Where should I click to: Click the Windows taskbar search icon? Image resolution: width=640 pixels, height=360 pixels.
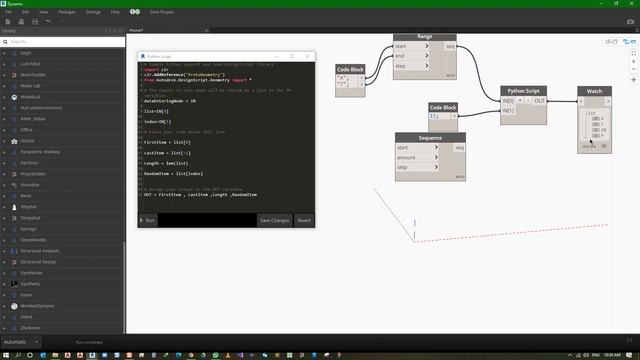pyautogui.click(x=18, y=355)
